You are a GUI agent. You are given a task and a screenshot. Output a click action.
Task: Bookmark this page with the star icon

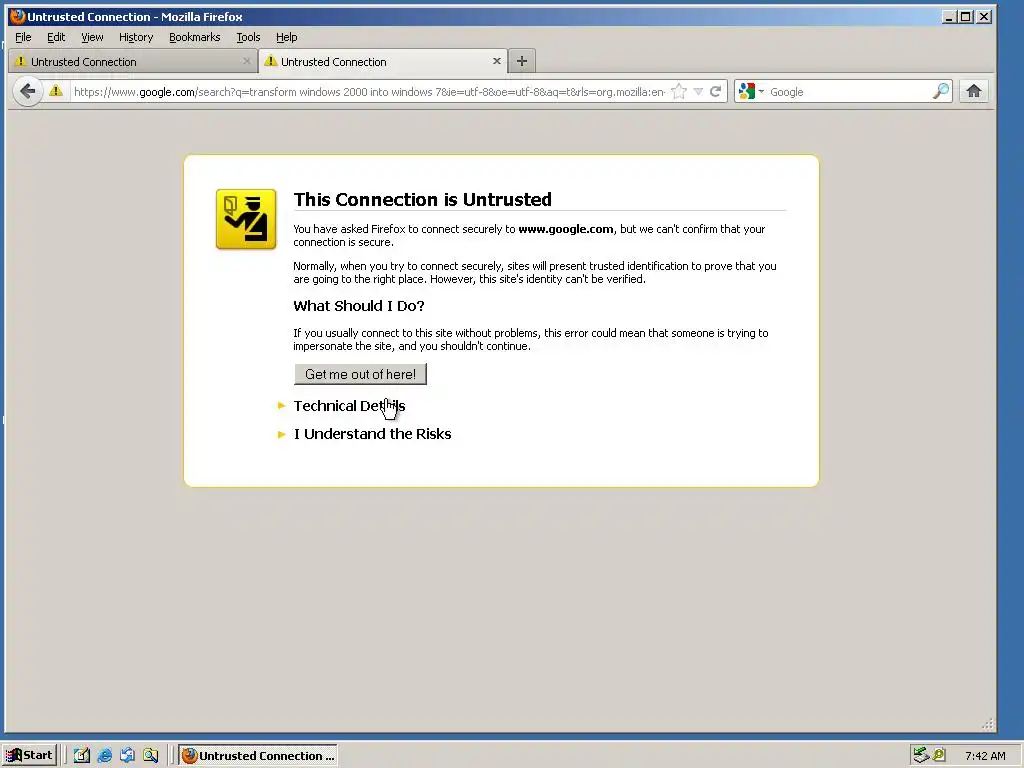pyautogui.click(x=679, y=91)
